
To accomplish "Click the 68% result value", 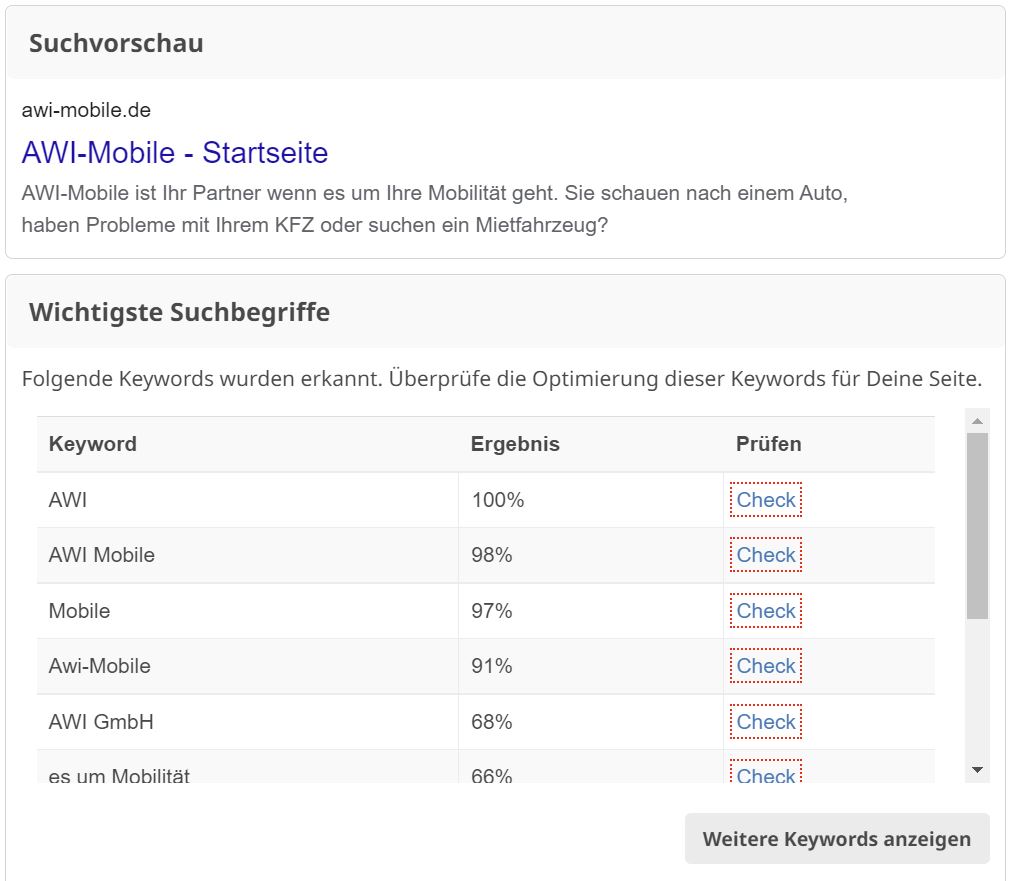I will [492, 722].
